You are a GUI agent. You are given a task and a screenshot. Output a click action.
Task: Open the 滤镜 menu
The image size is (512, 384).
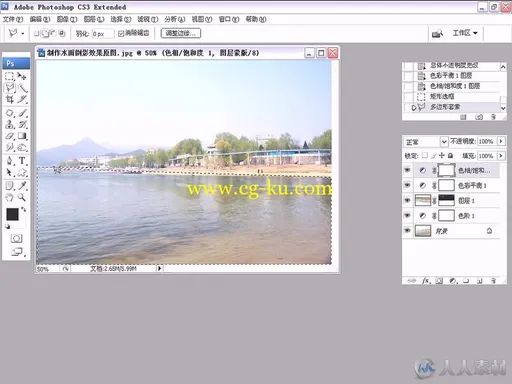pos(148,19)
